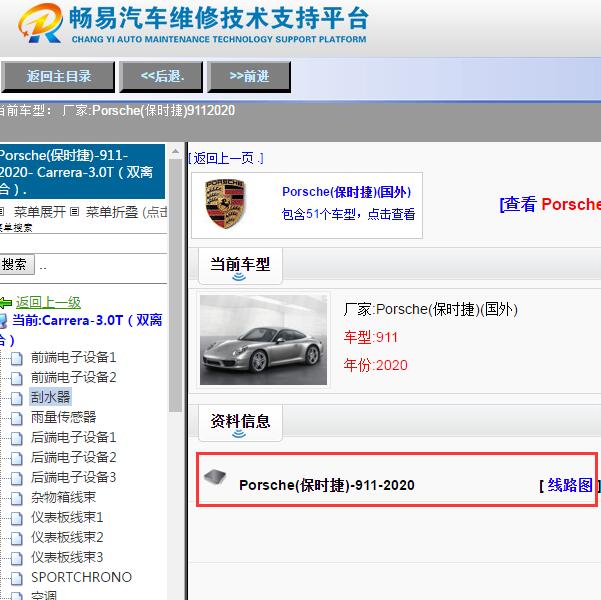The height and width of the screenshot is (600, 601).
Task: Click the silver Porsche 911 thumbnail
Action: click(x=263, y=340)
